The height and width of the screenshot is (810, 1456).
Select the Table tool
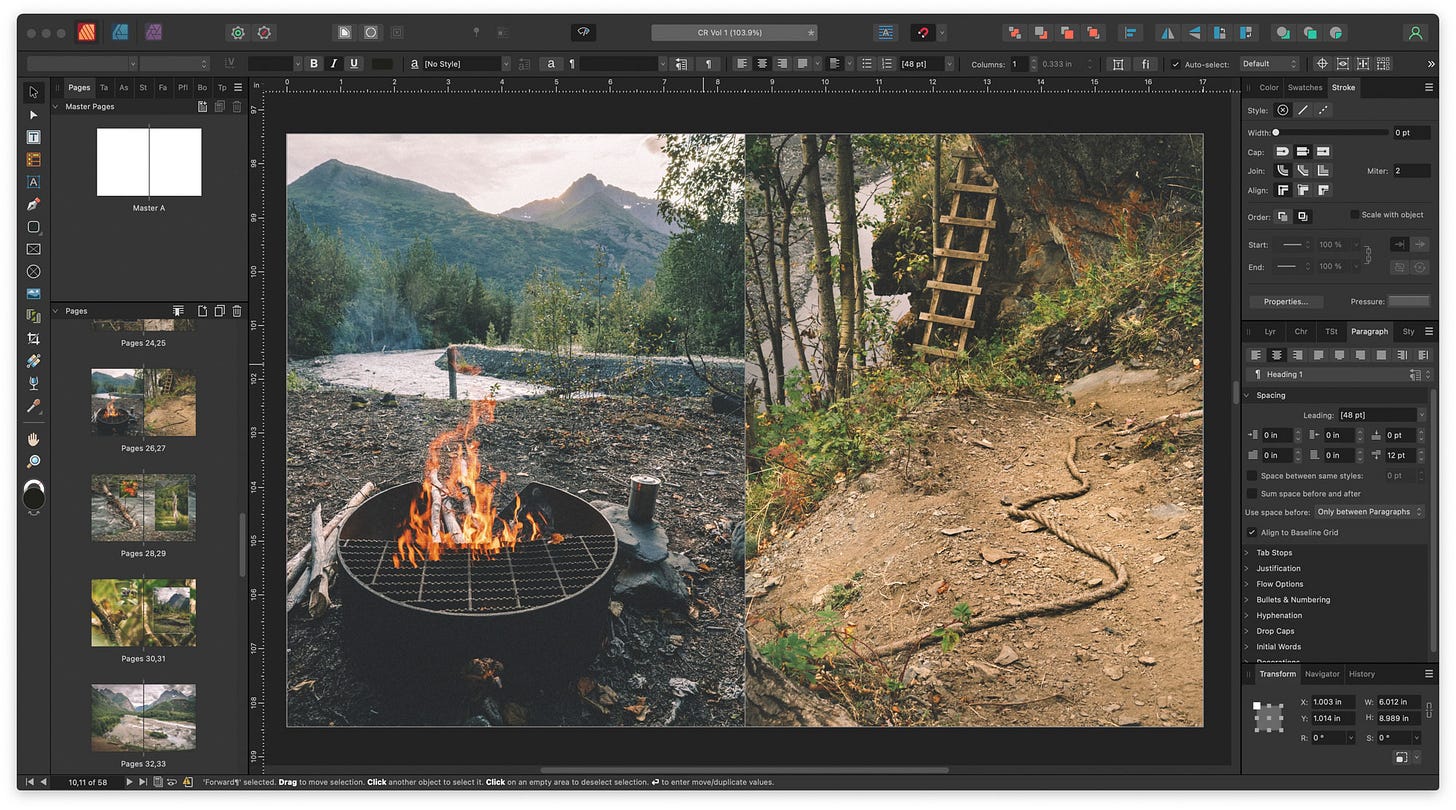[x=34, y=159]
